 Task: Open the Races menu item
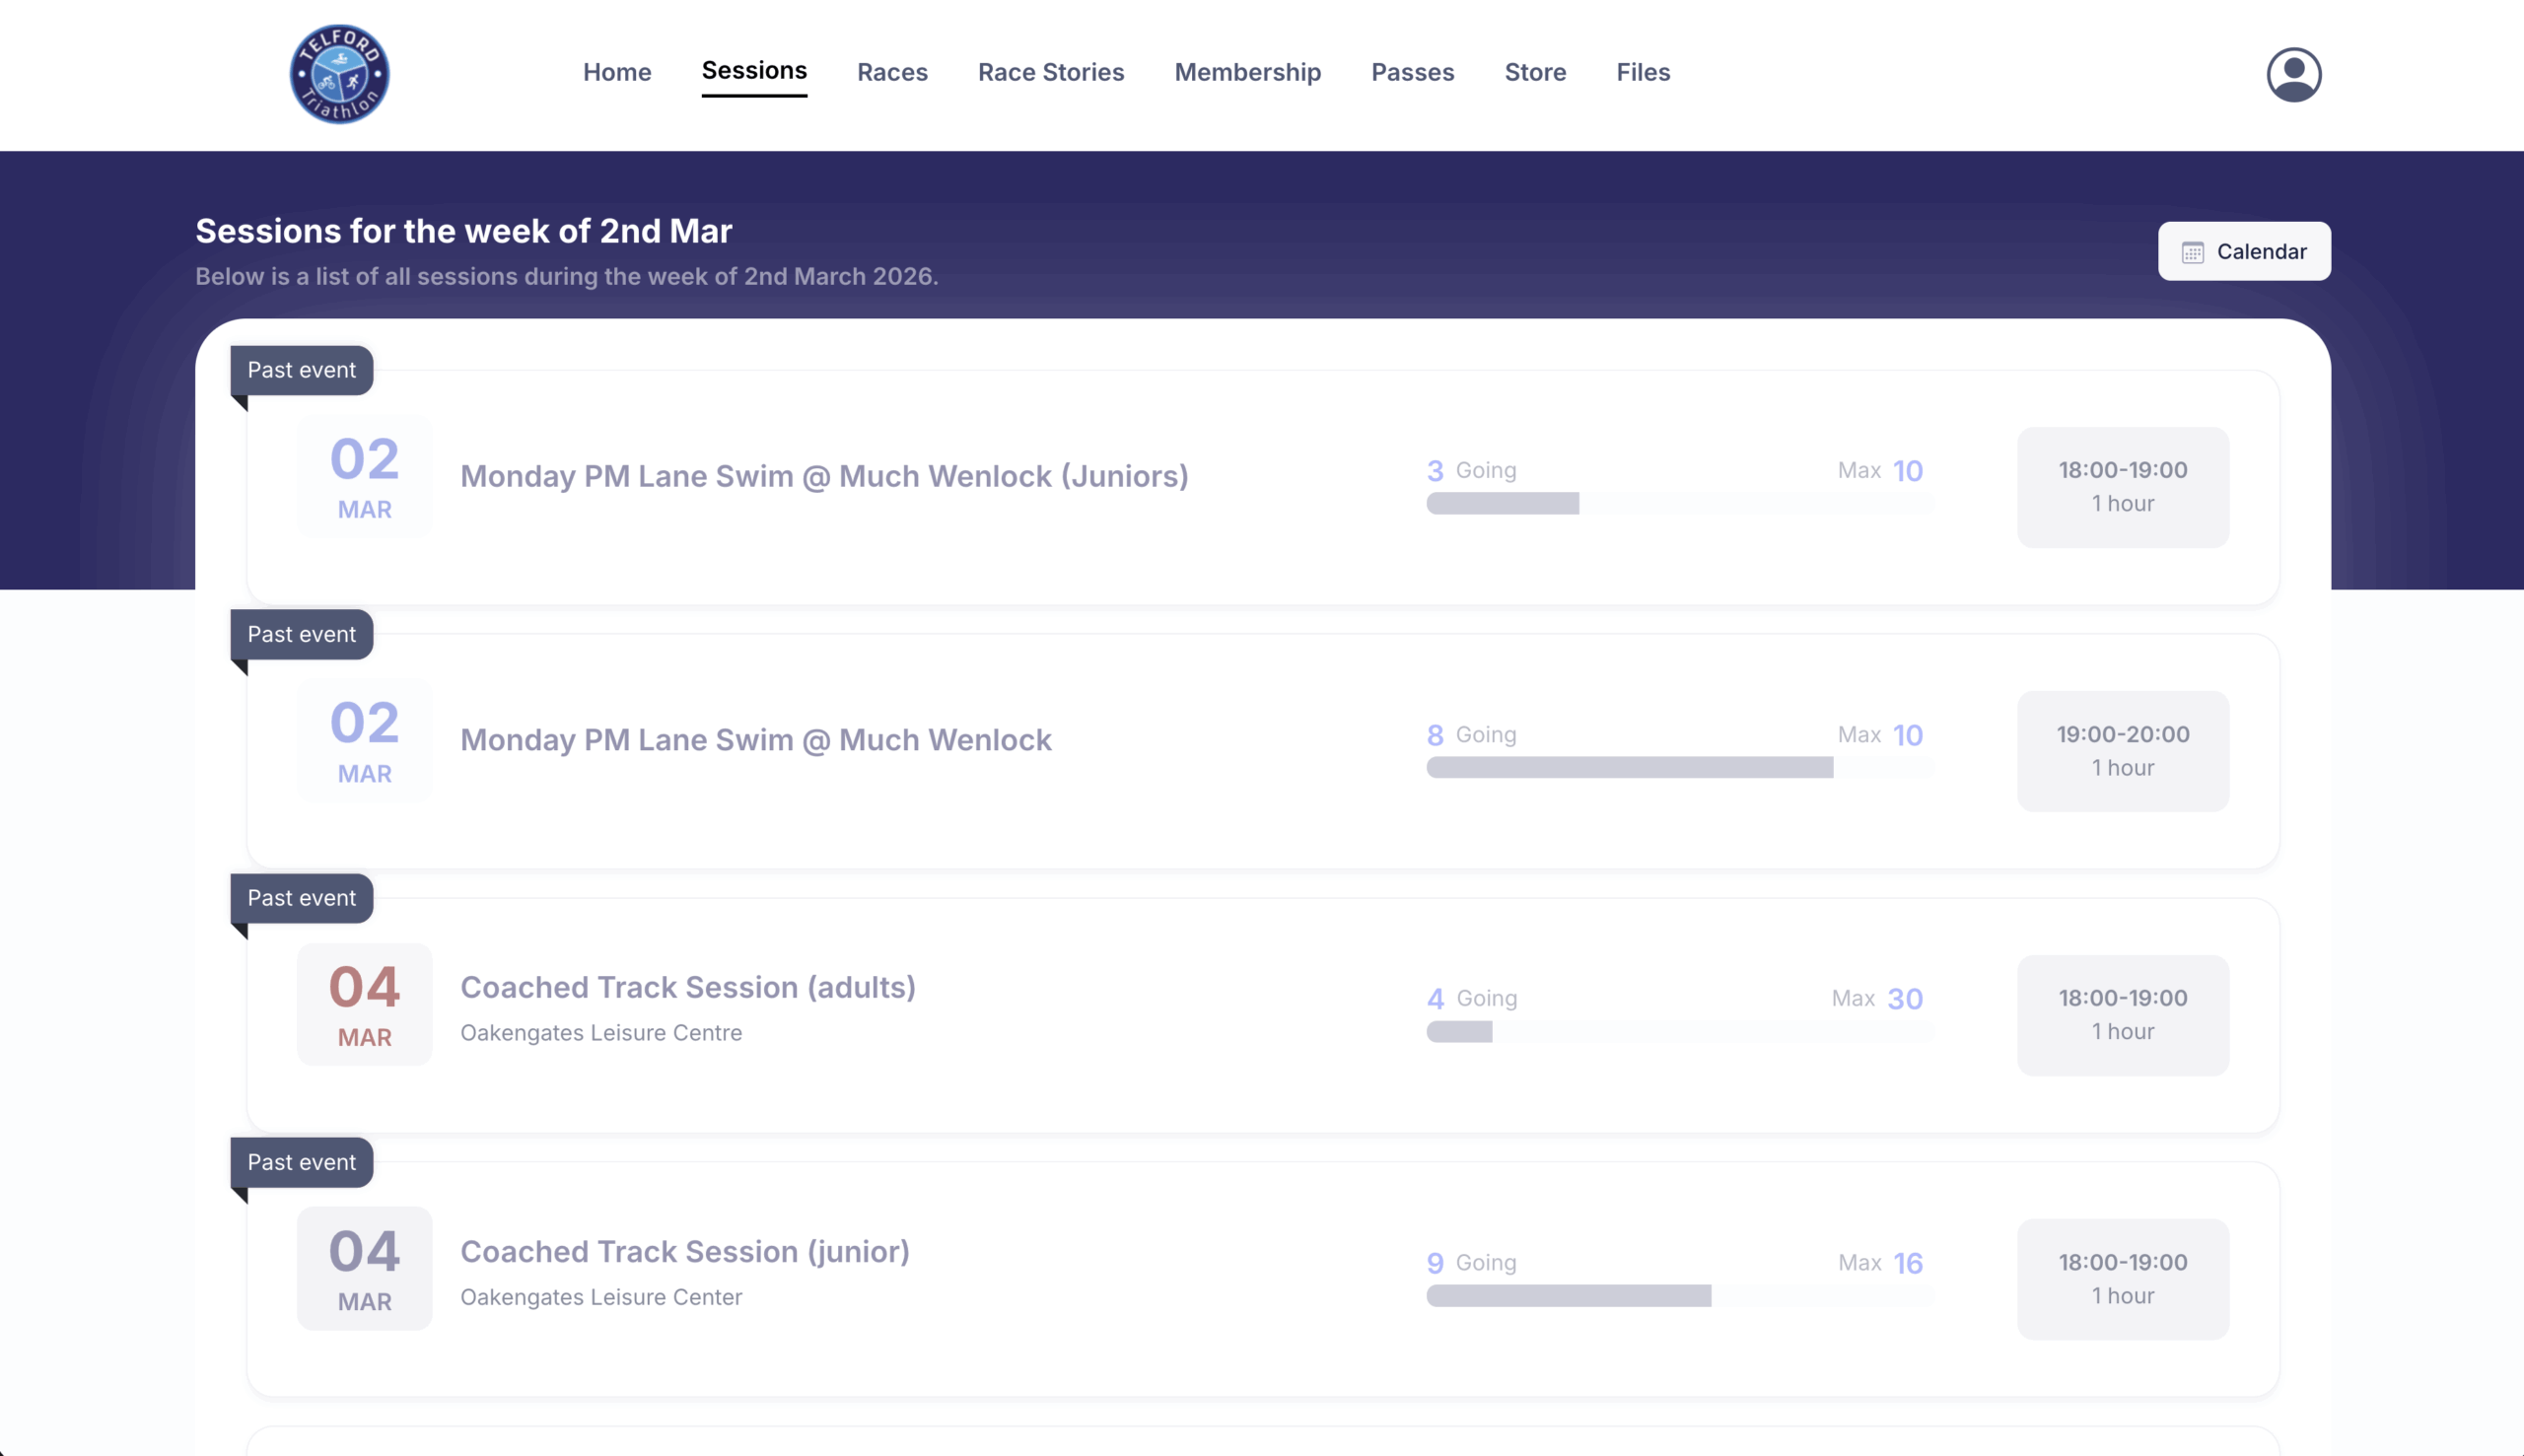892,72
